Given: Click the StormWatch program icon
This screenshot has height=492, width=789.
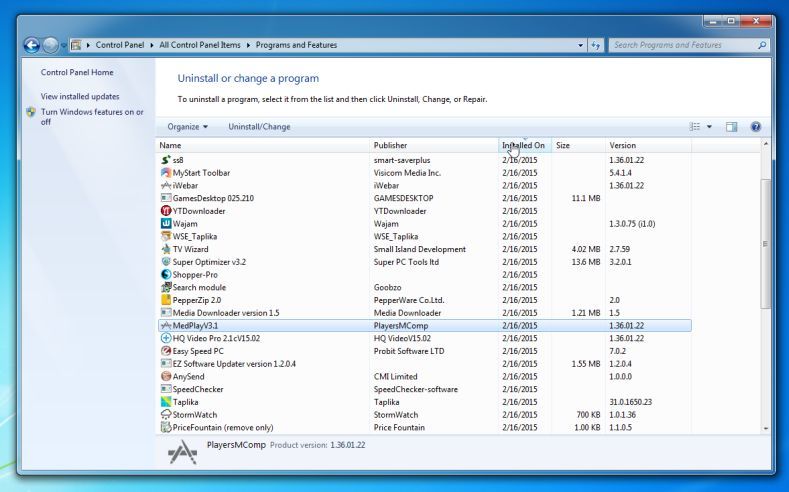Looking at the screenshot, I should pyautogui.click(x=166, y=415).
